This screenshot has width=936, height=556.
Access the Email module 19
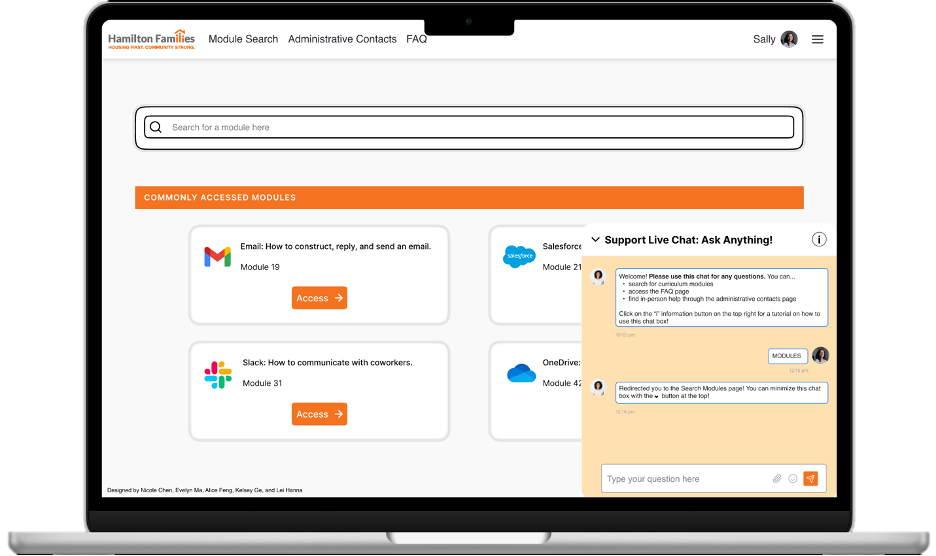319,298
